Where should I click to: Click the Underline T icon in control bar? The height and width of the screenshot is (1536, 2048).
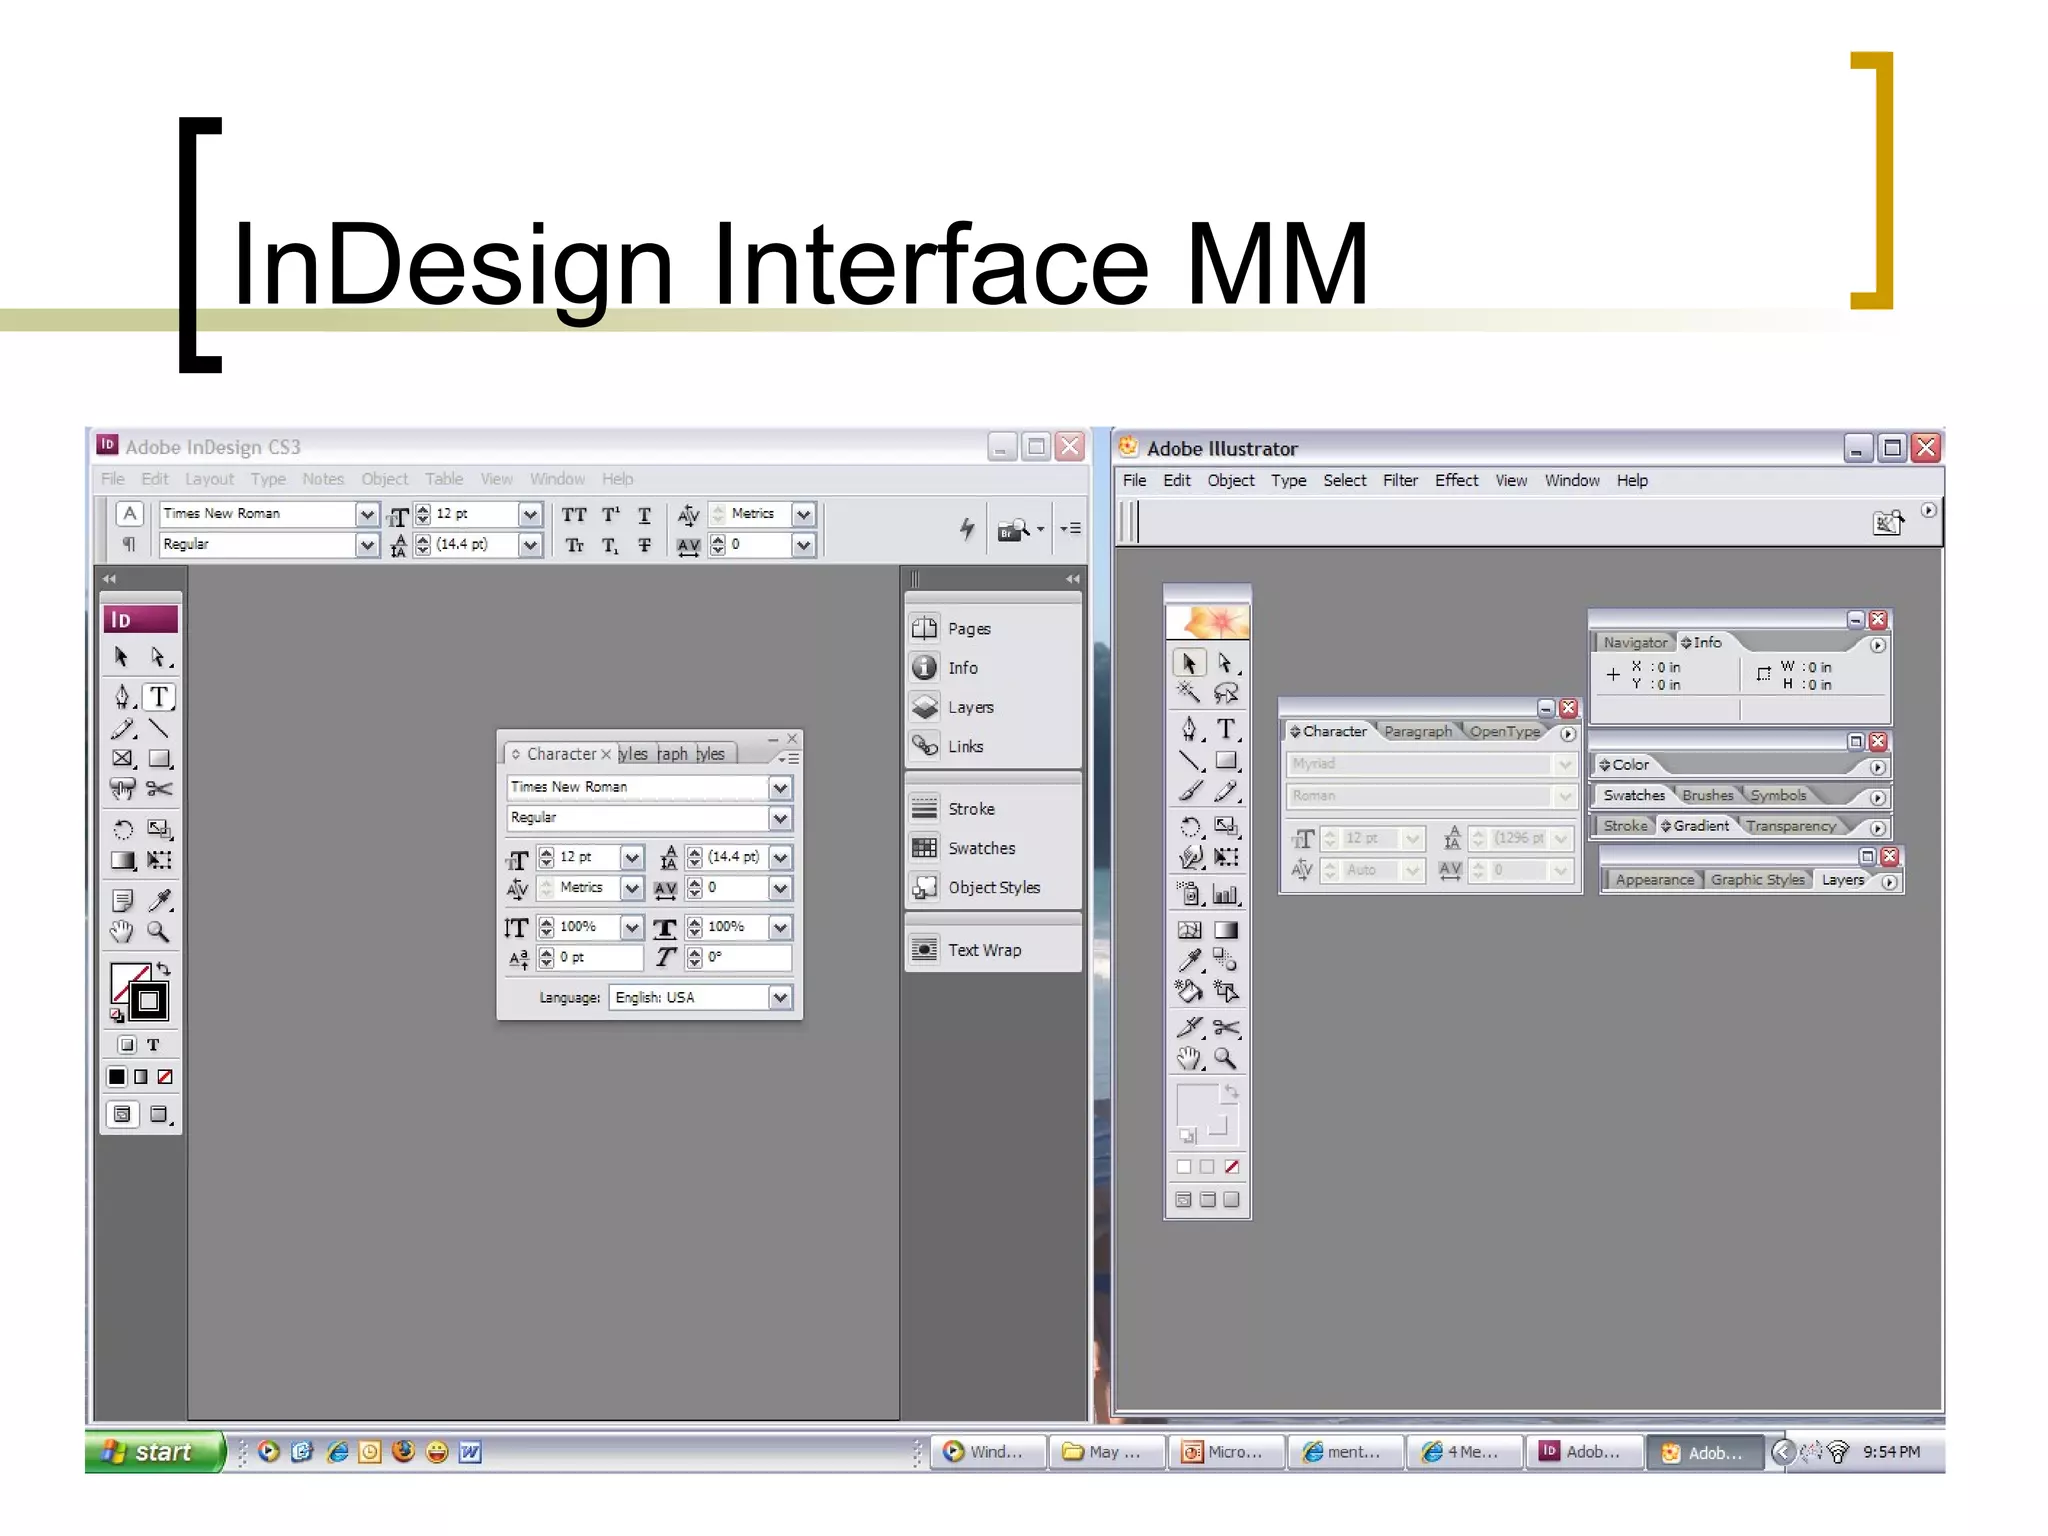pyautogui.click(x=644, y=515)
